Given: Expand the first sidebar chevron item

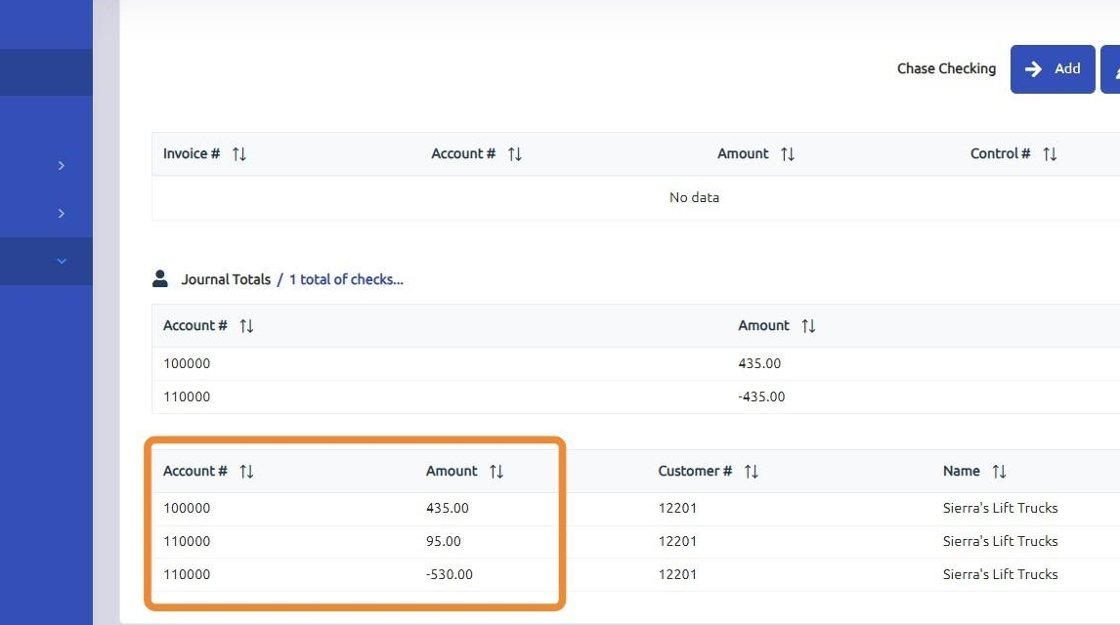Looking at the screenshot, I should (61, 165).
